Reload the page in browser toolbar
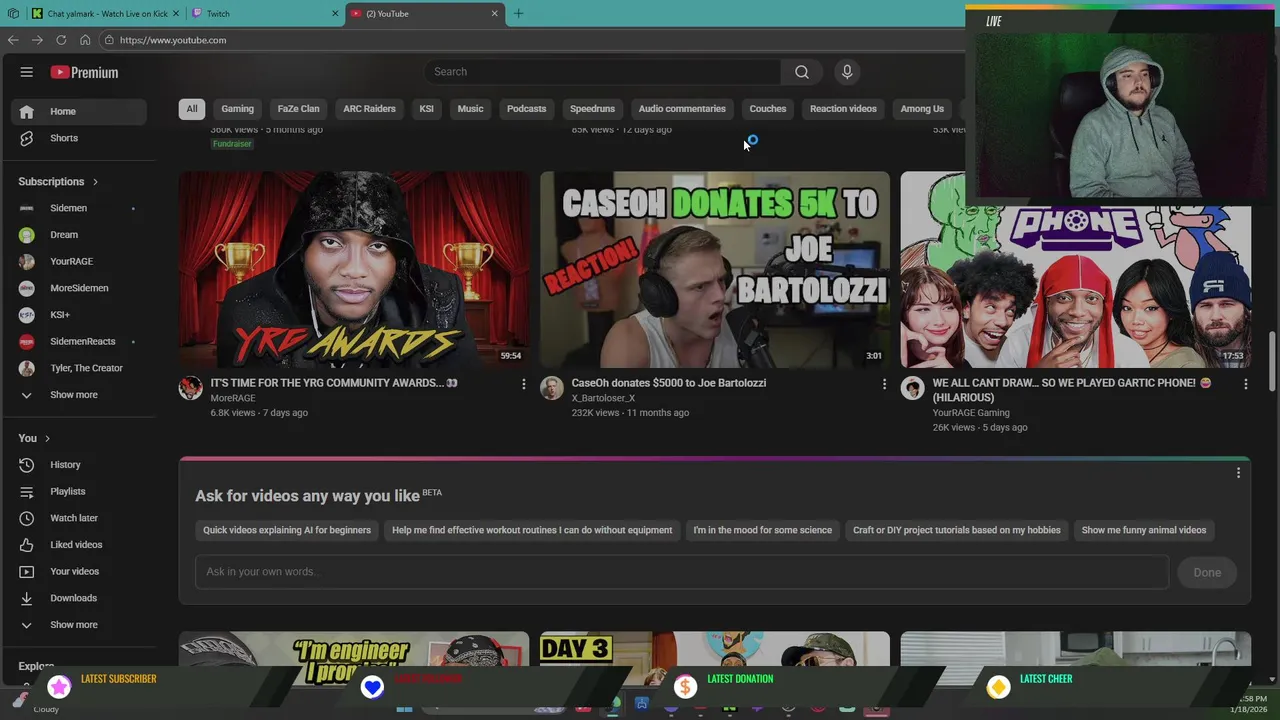Screen dimensions: 1280x720 tap(61, 40)
